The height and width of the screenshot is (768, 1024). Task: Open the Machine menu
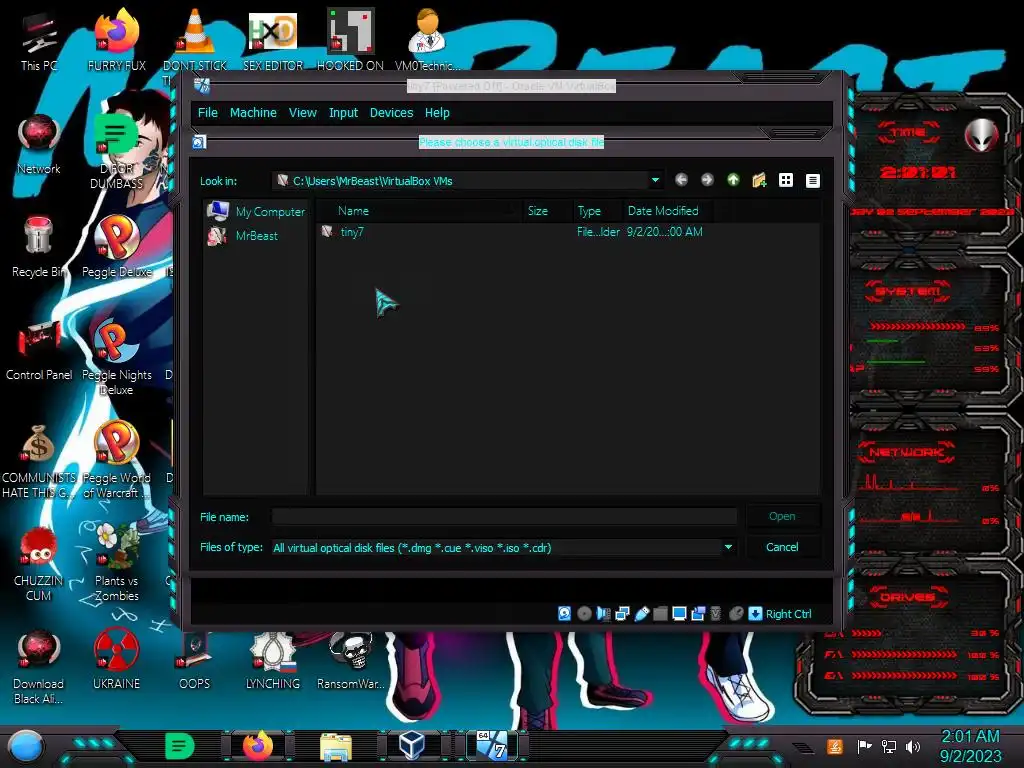pyautogui.click(x=253, y=112)
